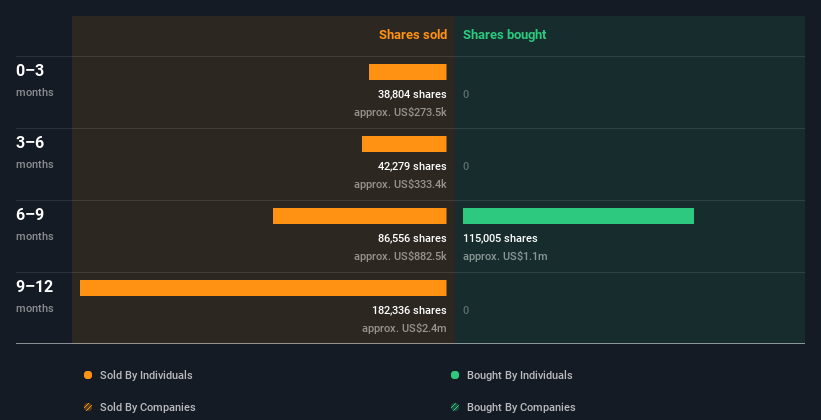
Task: Click the '115,005 shares' value
Action: point(500,238)
